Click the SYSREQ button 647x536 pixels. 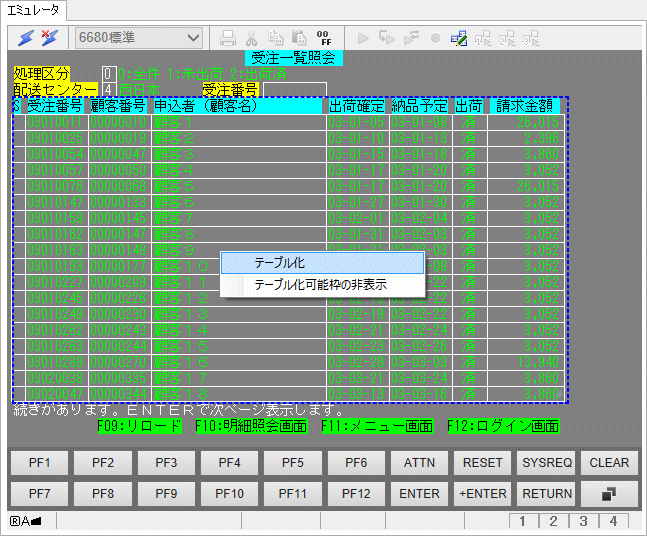click(547, 463)
